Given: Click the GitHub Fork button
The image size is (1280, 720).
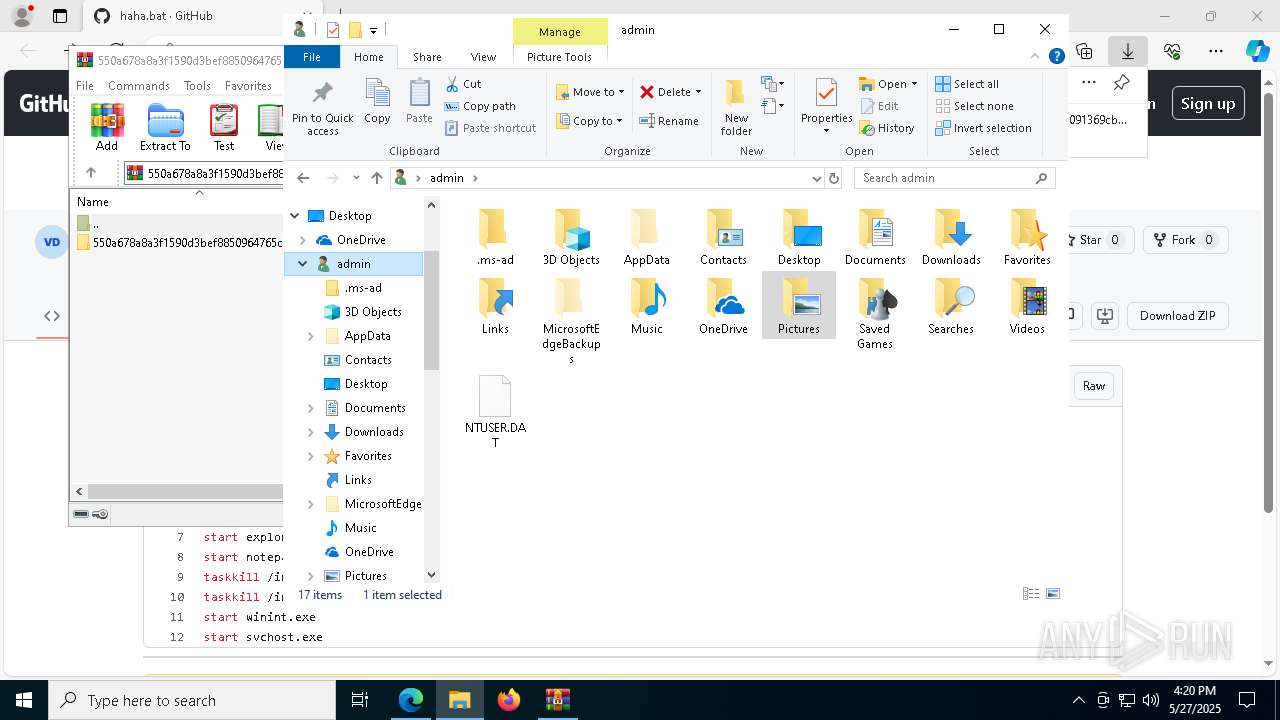Looking at the screenshot, I should (x=1185, y=240).
